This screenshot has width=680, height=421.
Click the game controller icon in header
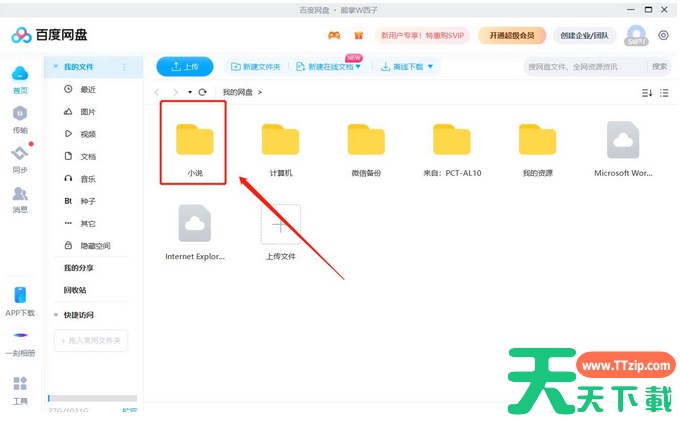click(x=334, y=36)
